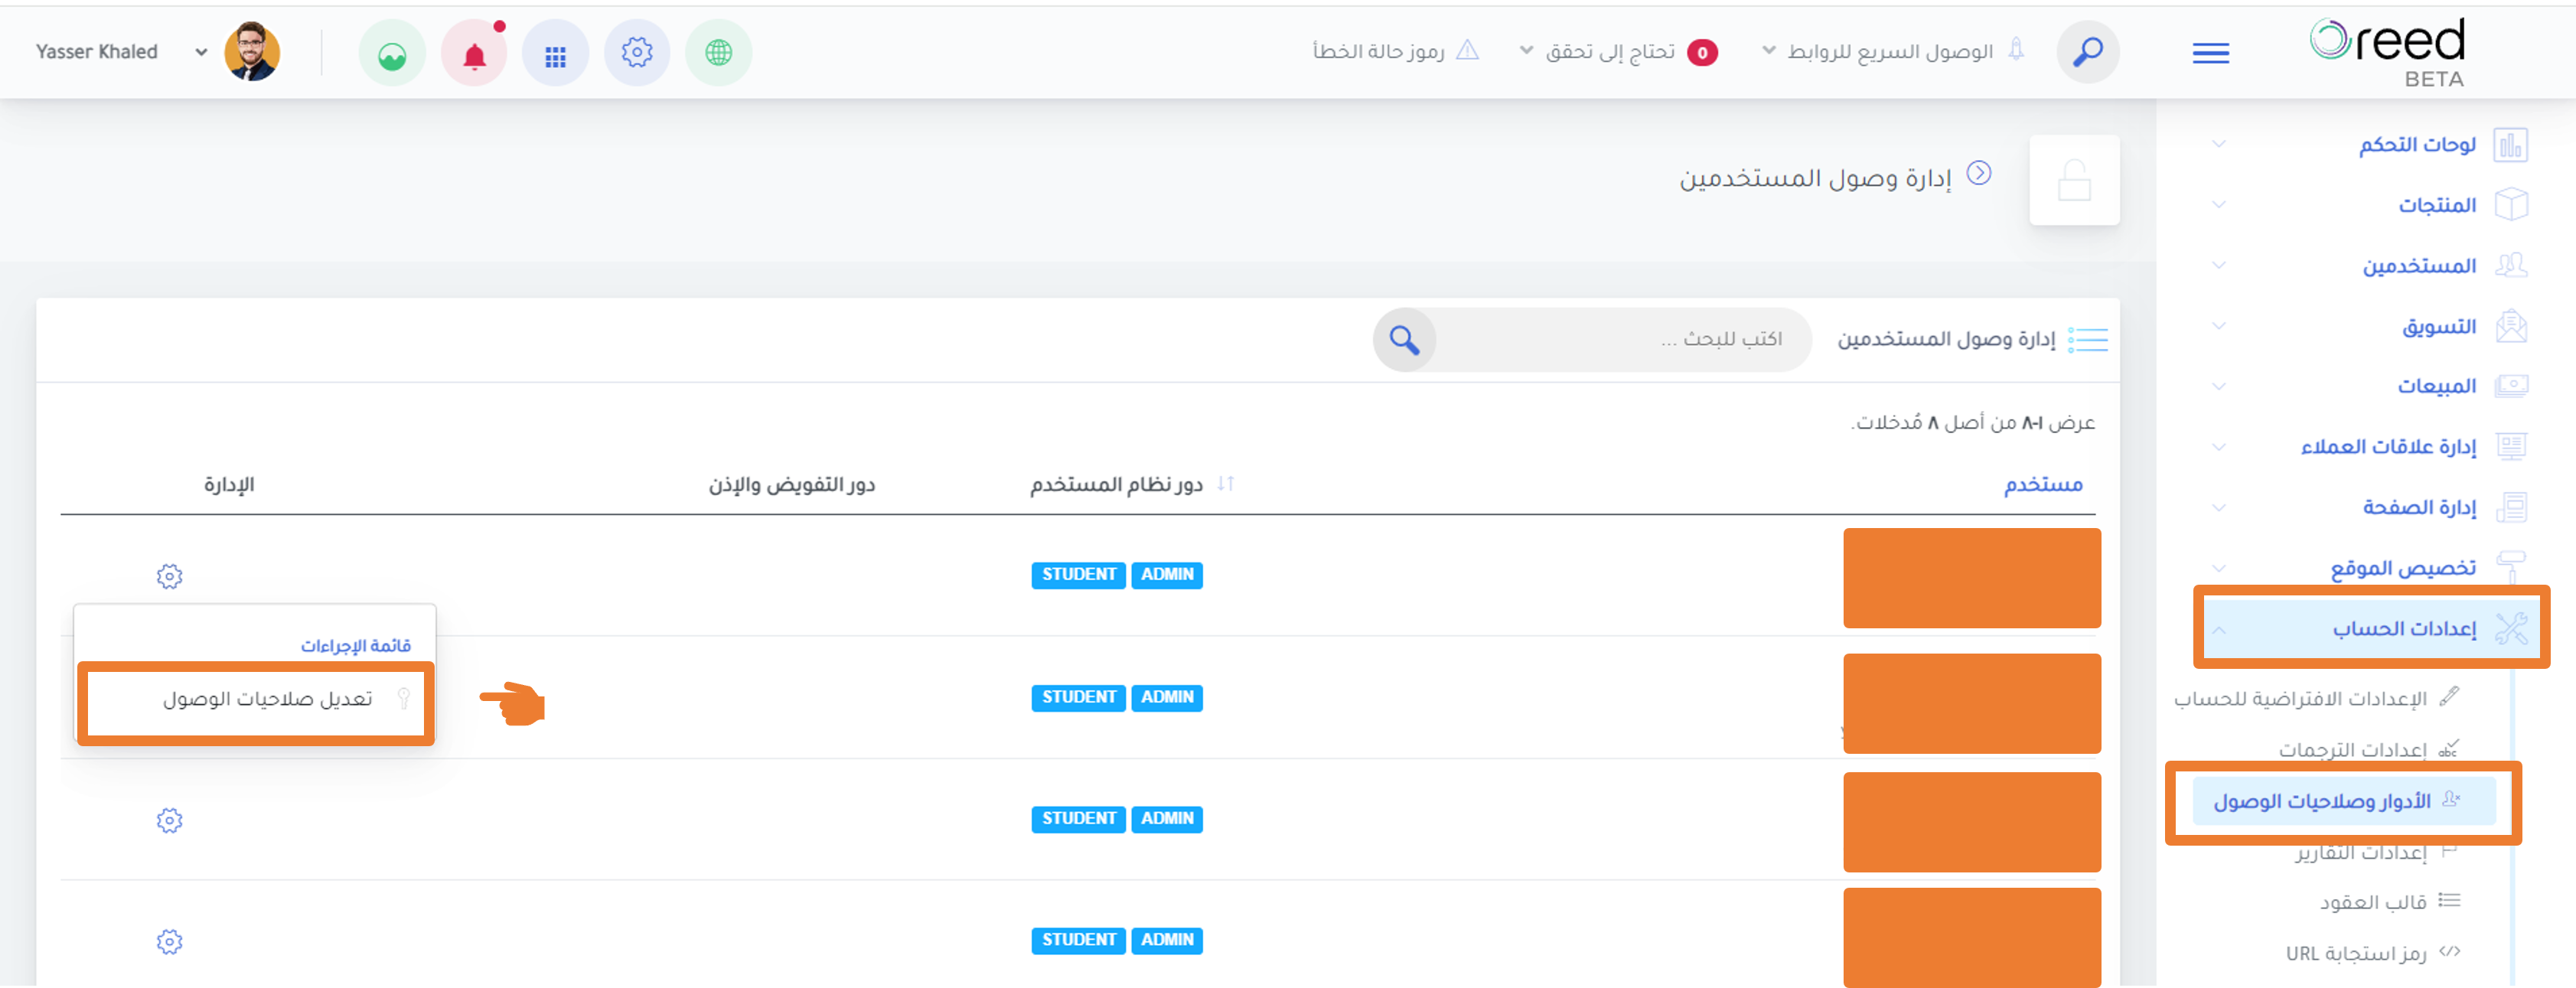The image size is (2576, 988).
Task: Open the notifications bell icon
Action: 474,53
